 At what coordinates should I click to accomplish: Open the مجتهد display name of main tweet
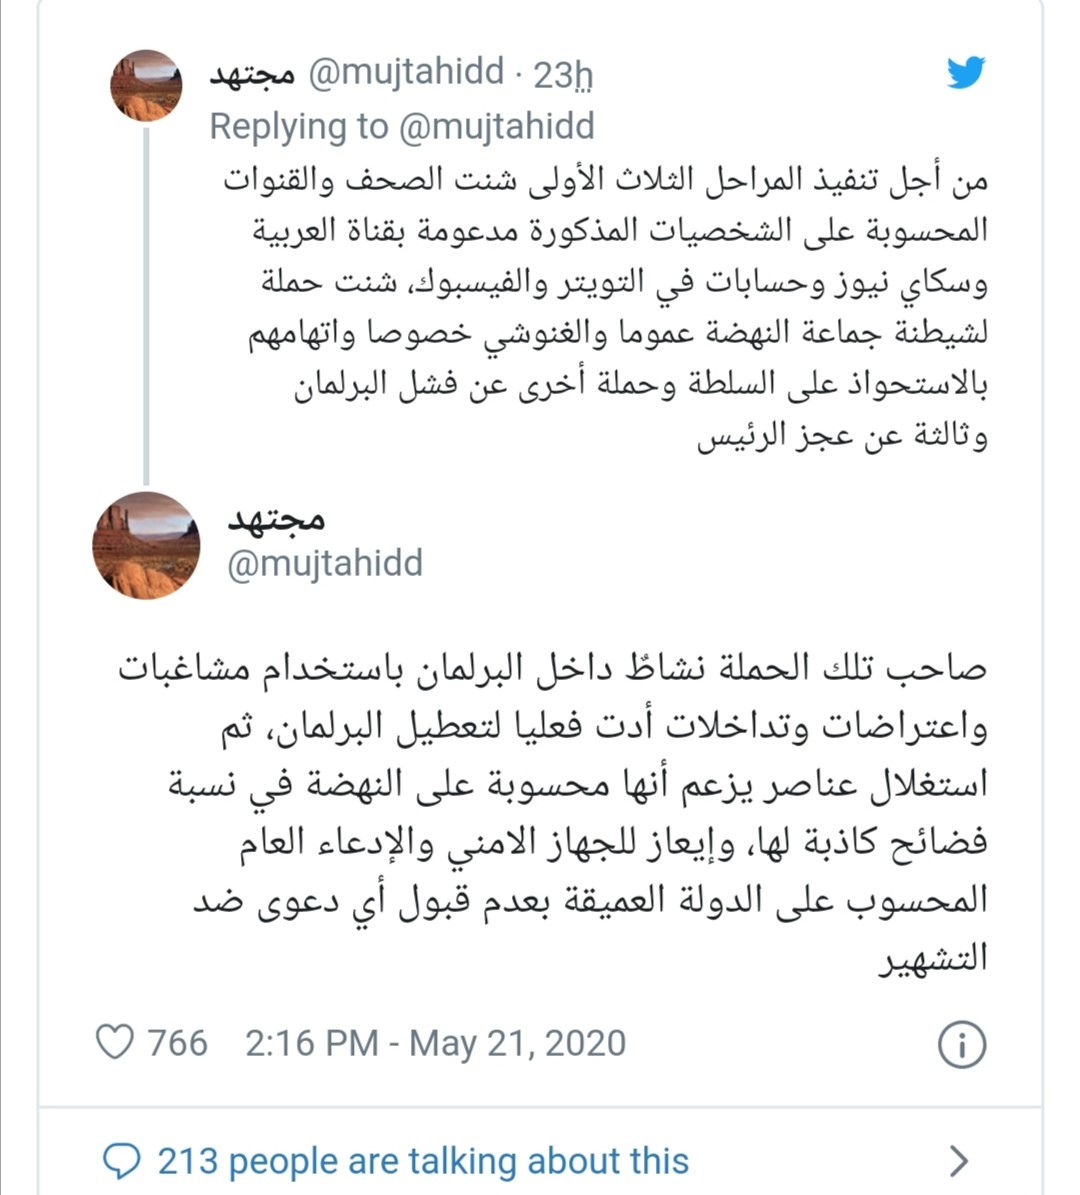coord(277,520)
